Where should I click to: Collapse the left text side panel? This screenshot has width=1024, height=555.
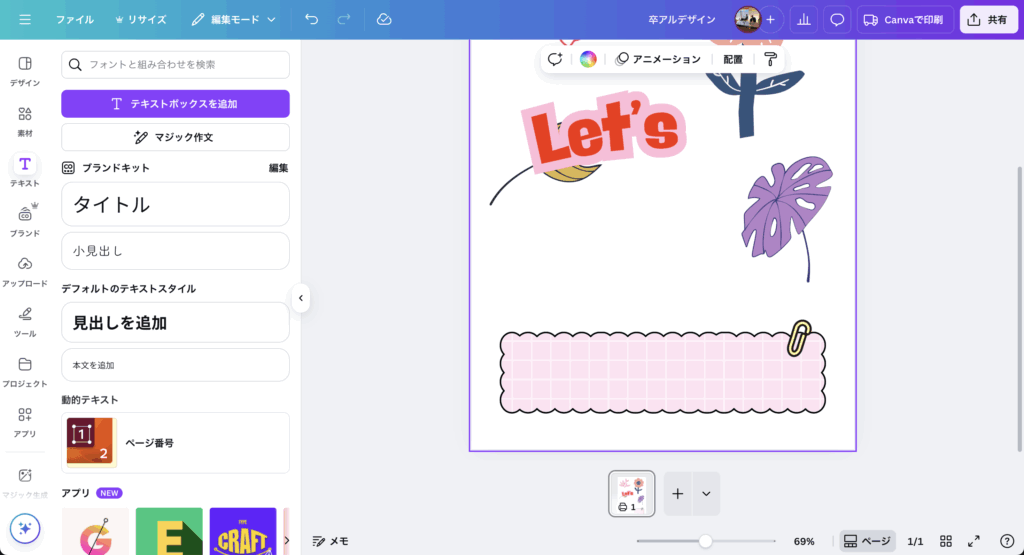click(300, 297)
